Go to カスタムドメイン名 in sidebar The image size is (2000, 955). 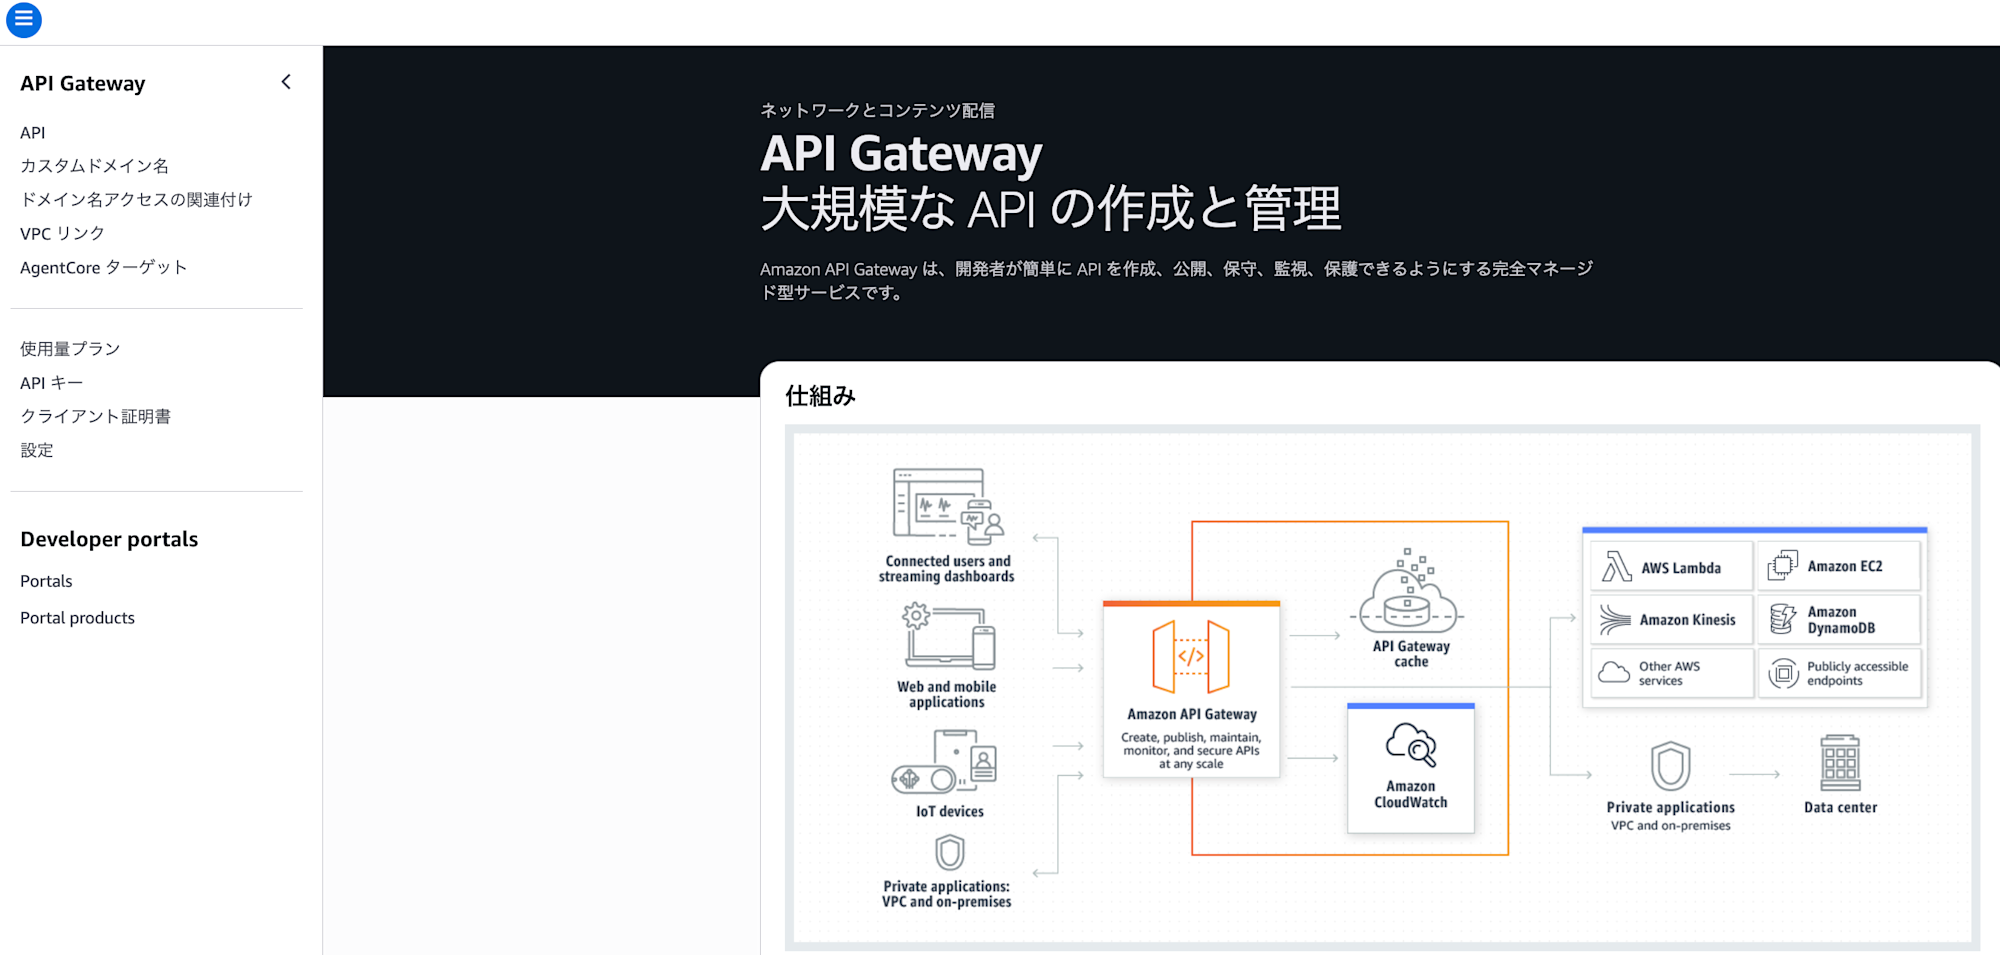point(95,166)
